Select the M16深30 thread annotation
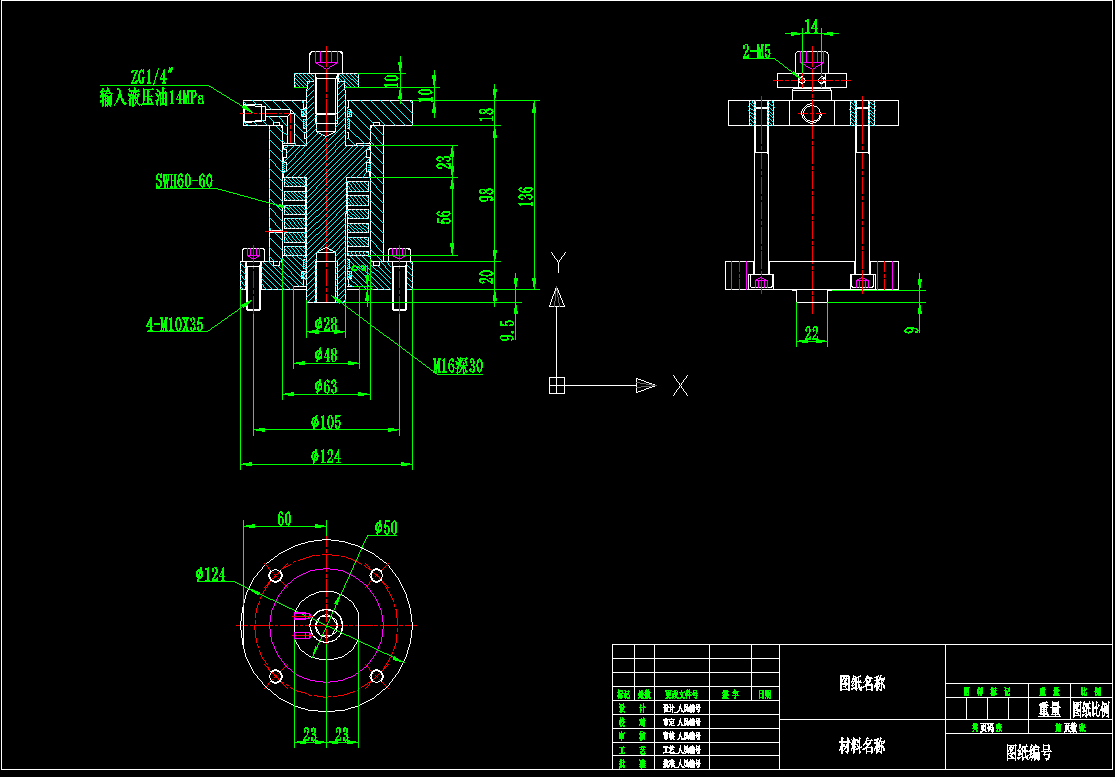 click(x=458, y=366)
